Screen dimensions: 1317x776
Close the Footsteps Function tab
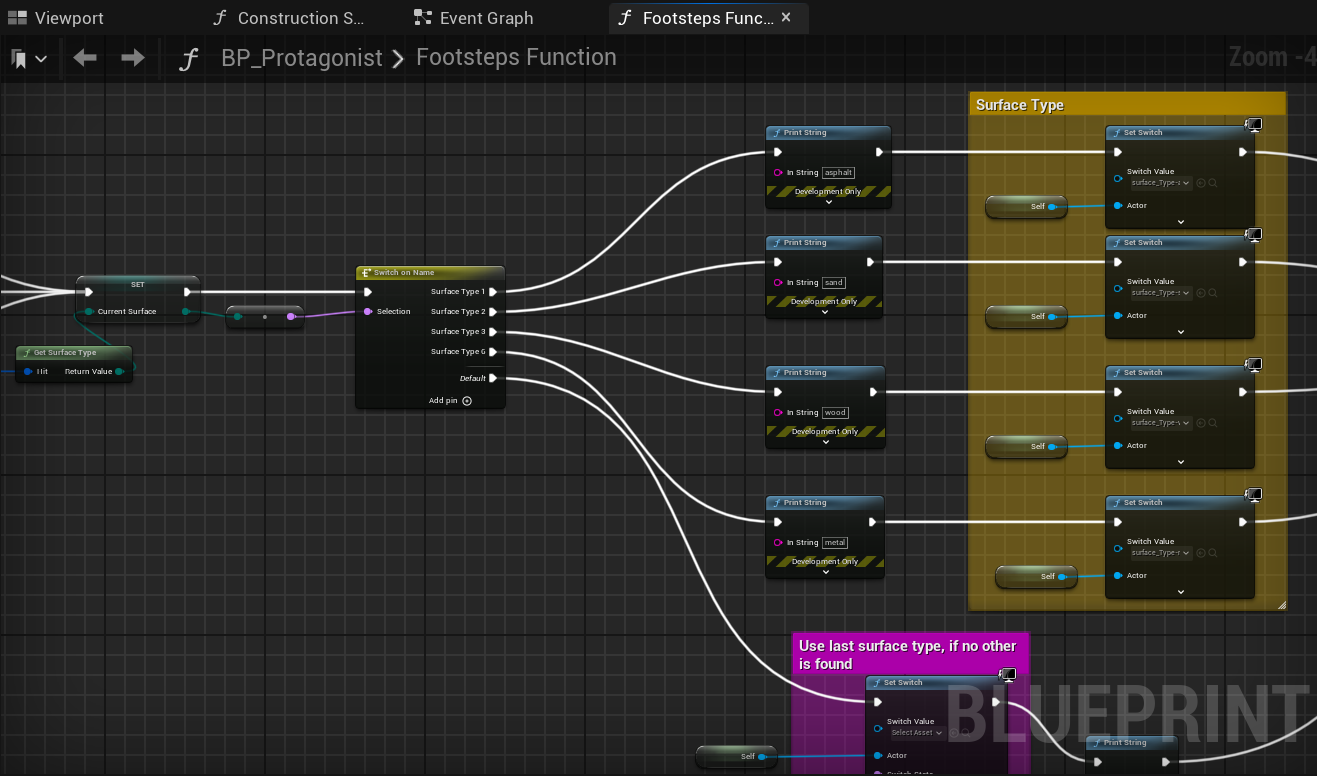pyautogui.click(x=786, y=18)
